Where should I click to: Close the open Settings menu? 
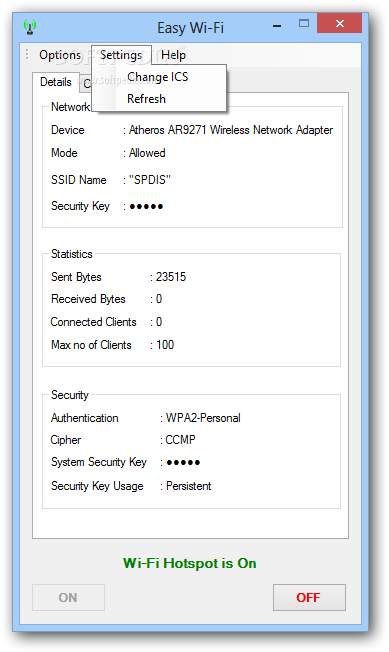121,55
